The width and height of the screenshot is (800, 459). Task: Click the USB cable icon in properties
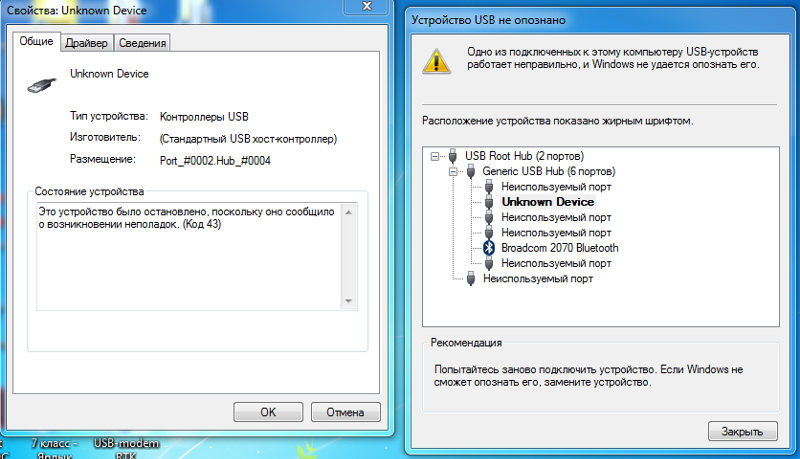pyautogui.click(x=42, y=85)
